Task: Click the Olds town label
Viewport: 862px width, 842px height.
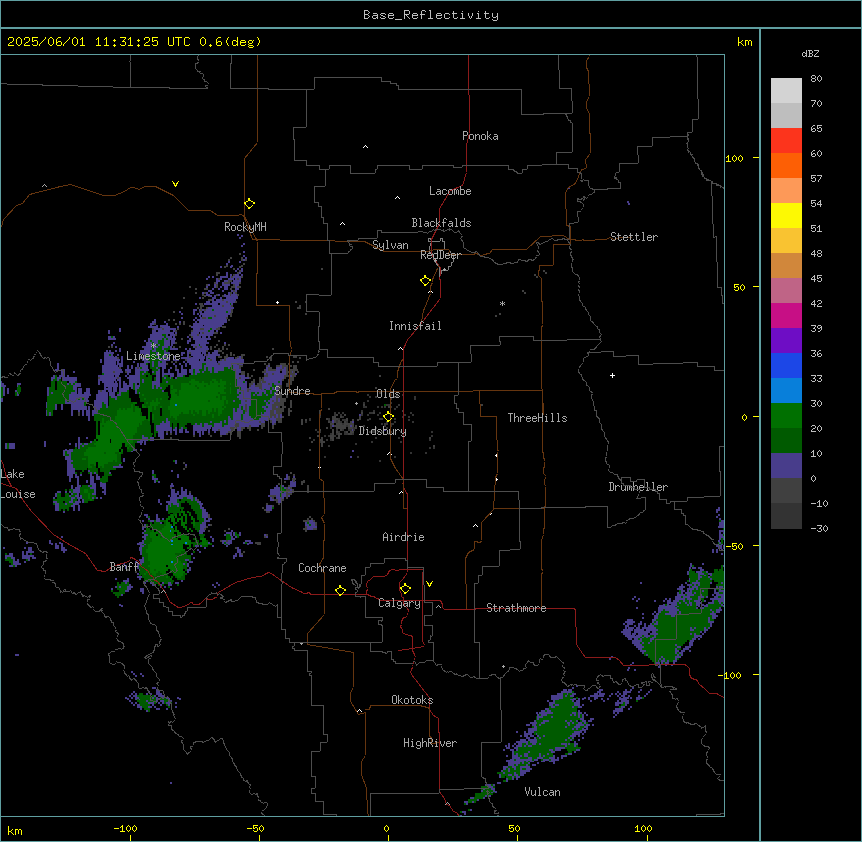Action: click(388, 394)
